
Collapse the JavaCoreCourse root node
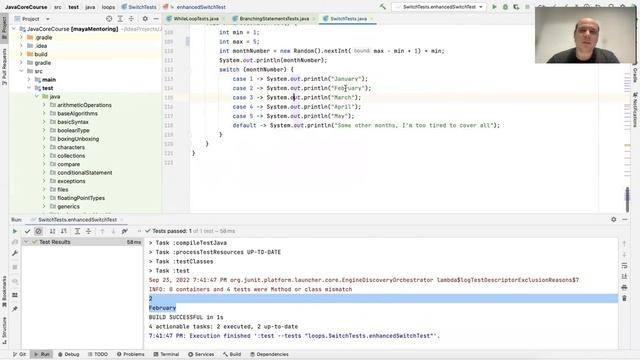(x=14, y=29)
